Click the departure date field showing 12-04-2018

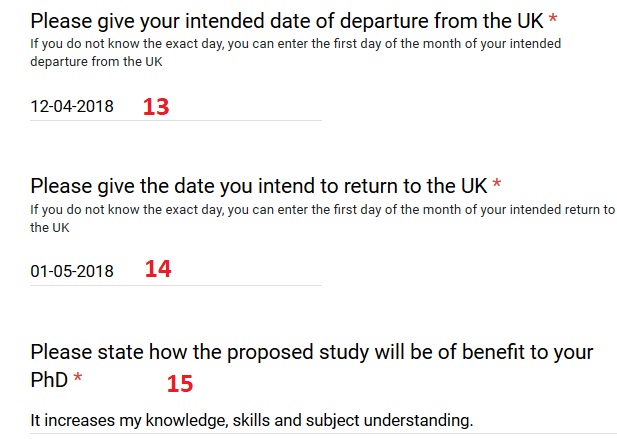pos(175,106)
